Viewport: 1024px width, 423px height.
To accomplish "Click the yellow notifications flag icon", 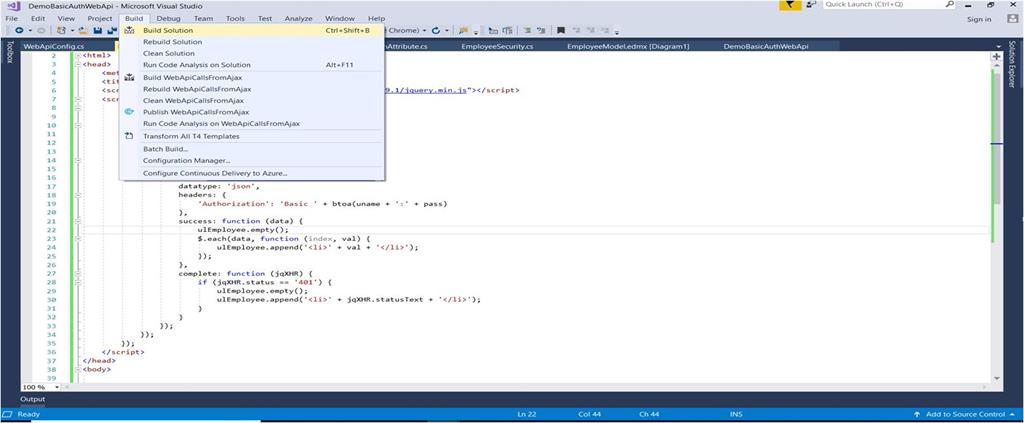I will [791, 5].
